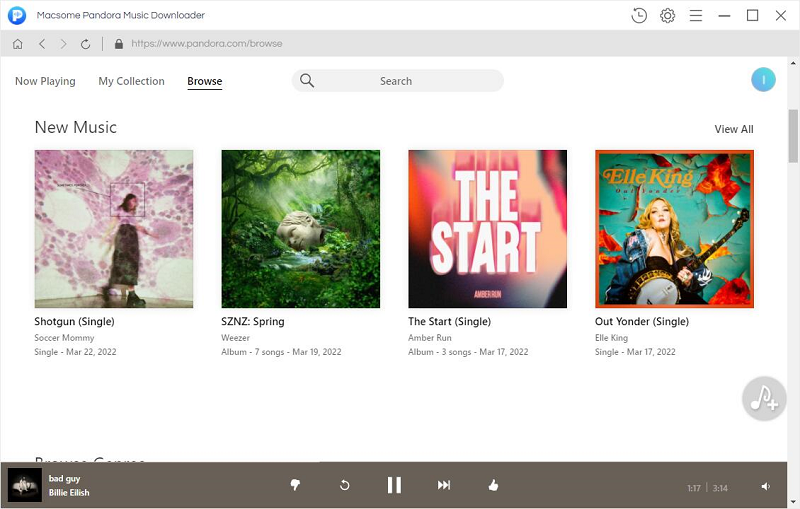
Task: Thumb down the current song
Action: click(295, 485)
